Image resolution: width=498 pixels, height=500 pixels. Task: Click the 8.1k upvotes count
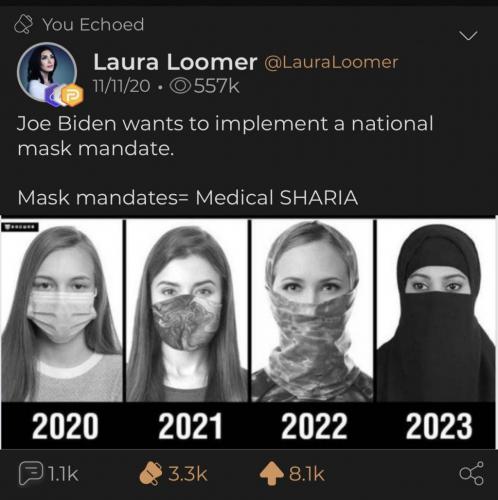point(306,474)
